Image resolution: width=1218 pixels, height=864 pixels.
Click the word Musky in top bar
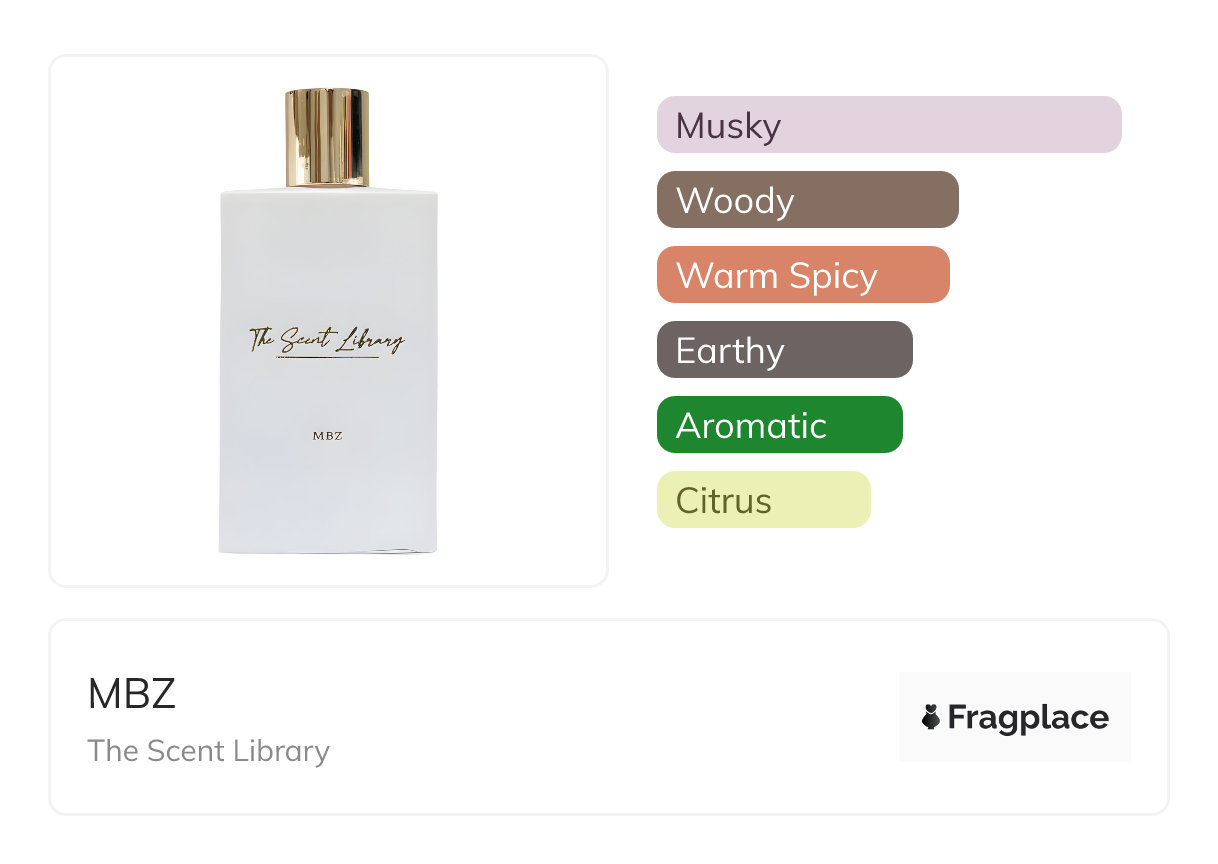point(728,126)
